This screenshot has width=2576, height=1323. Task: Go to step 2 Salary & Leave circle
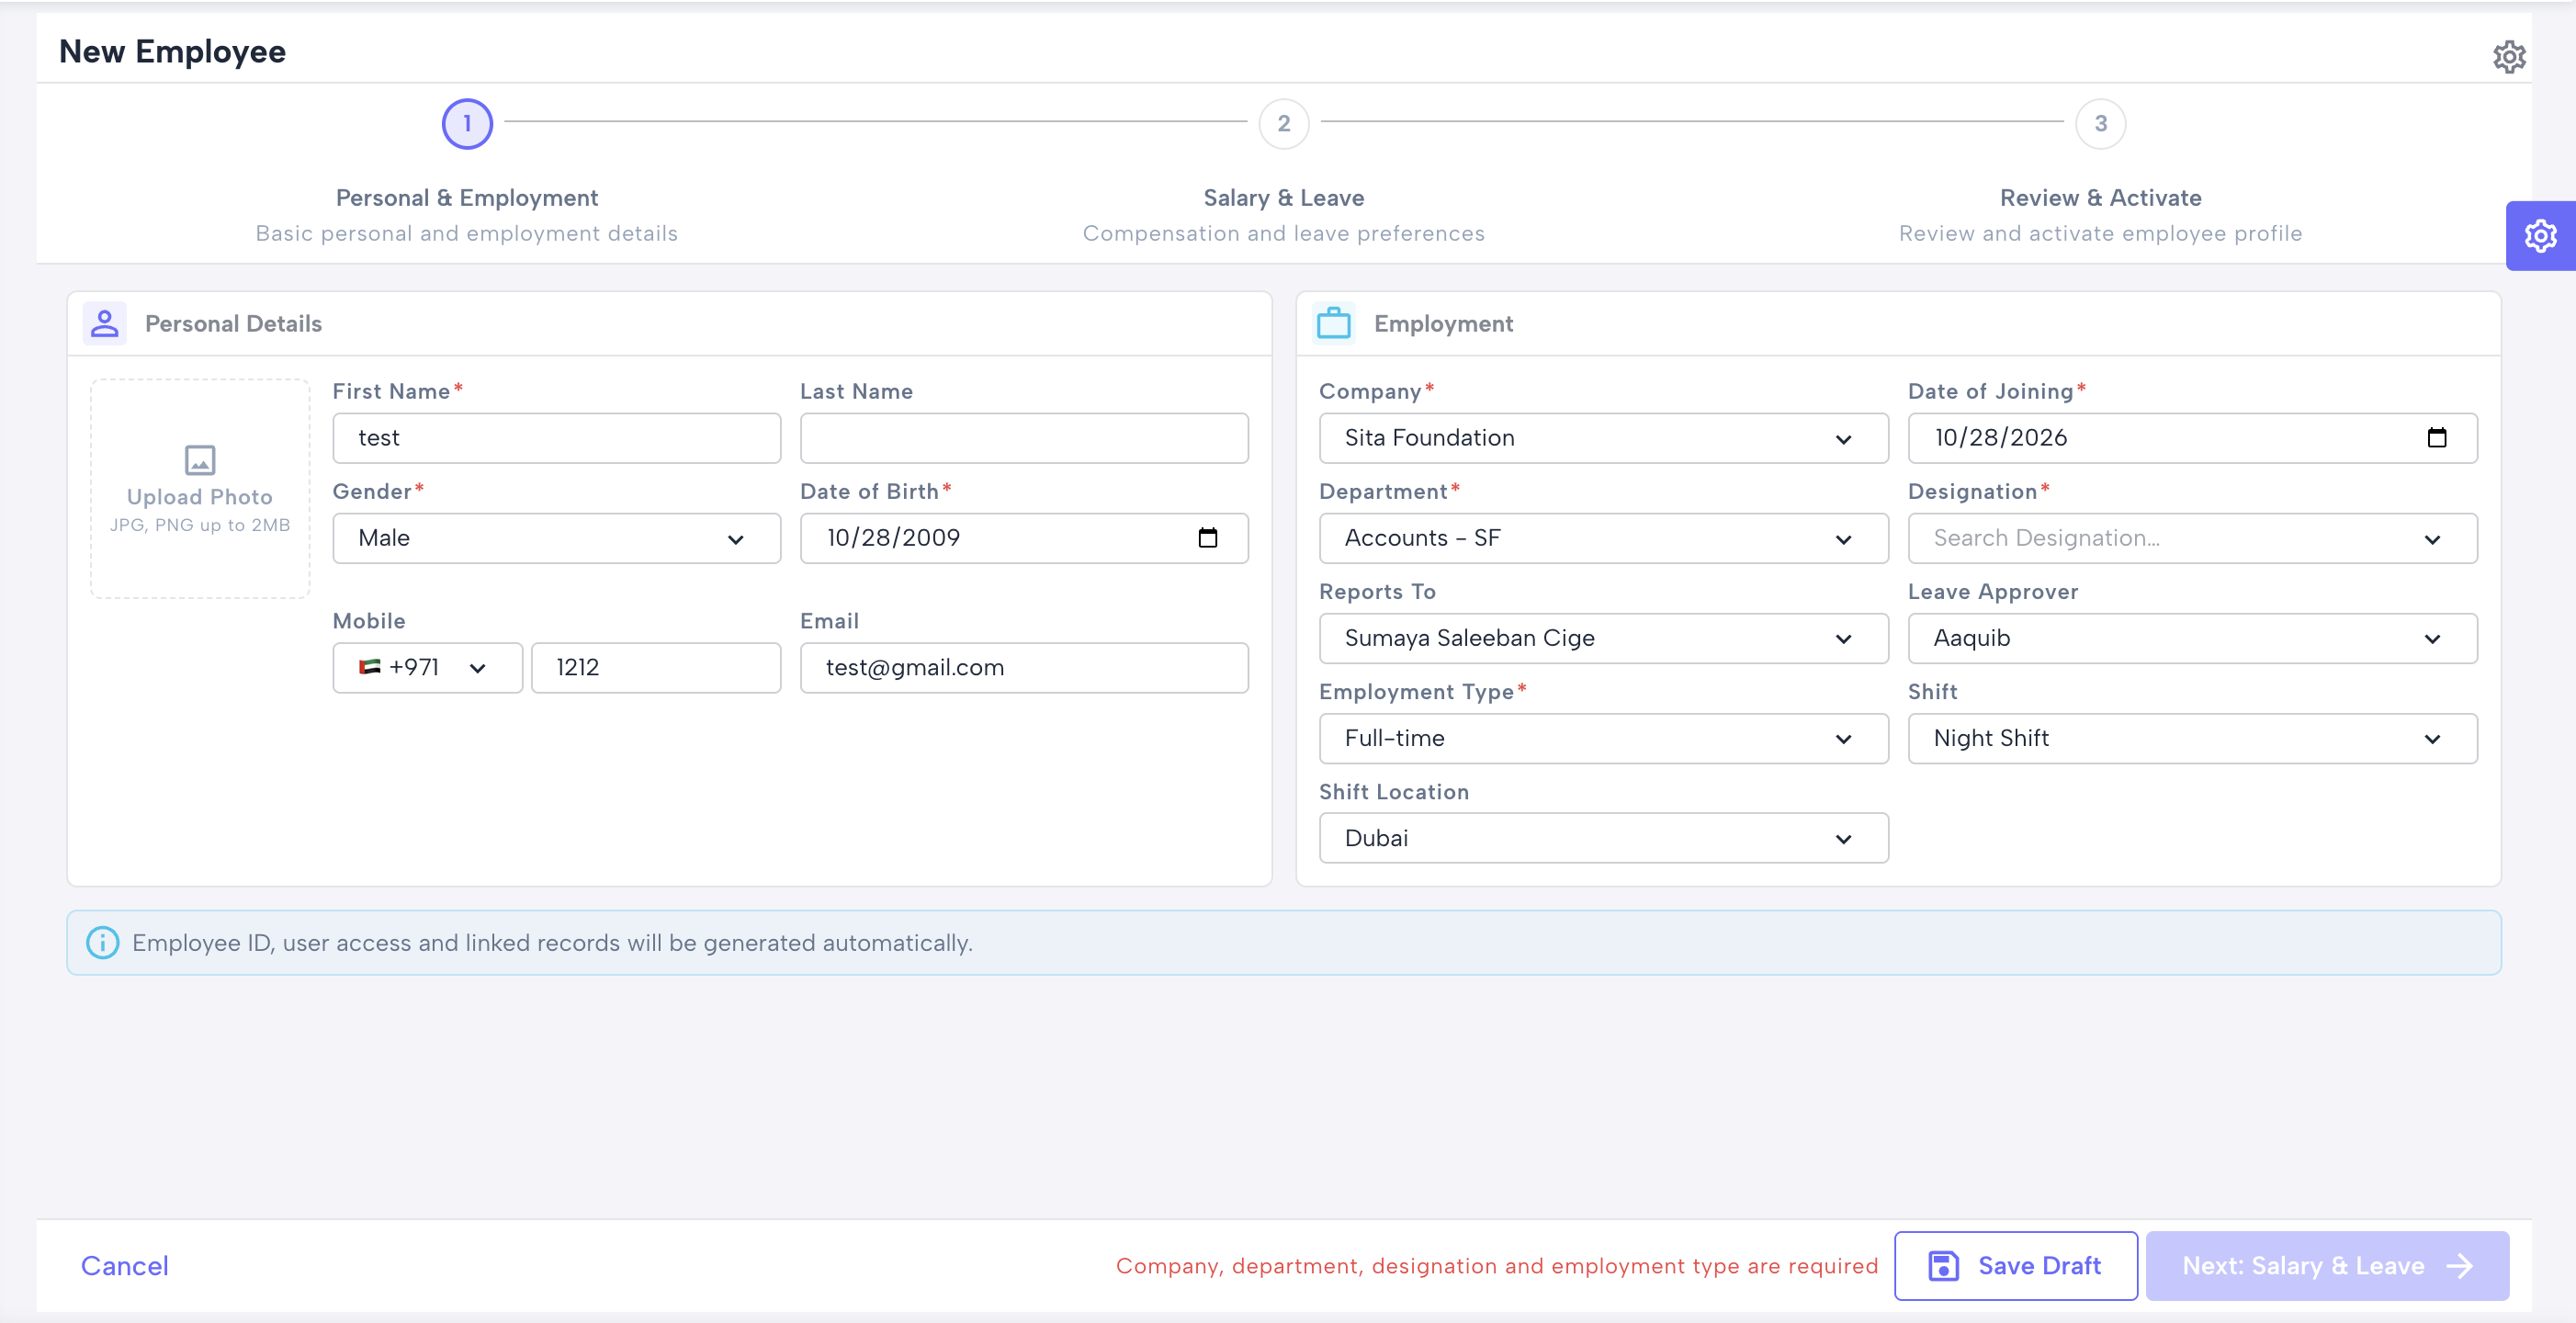(x=1284, y=123)
